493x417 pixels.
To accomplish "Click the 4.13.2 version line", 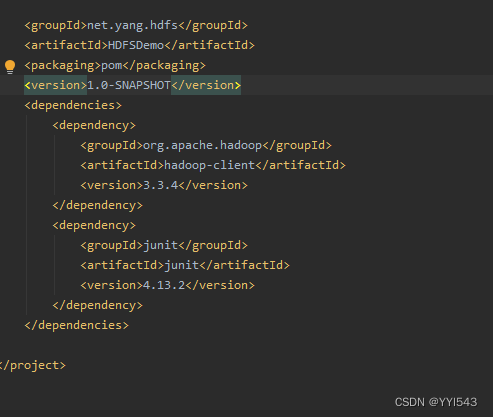I will (167, 285).
